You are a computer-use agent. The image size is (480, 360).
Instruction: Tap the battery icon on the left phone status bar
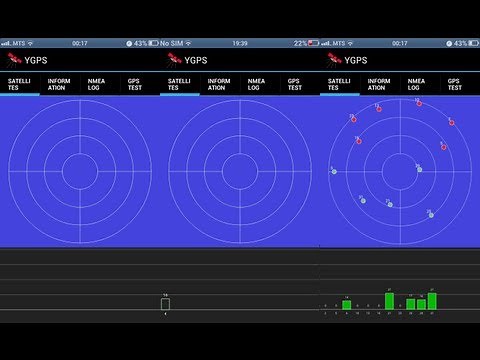point(153,43)
